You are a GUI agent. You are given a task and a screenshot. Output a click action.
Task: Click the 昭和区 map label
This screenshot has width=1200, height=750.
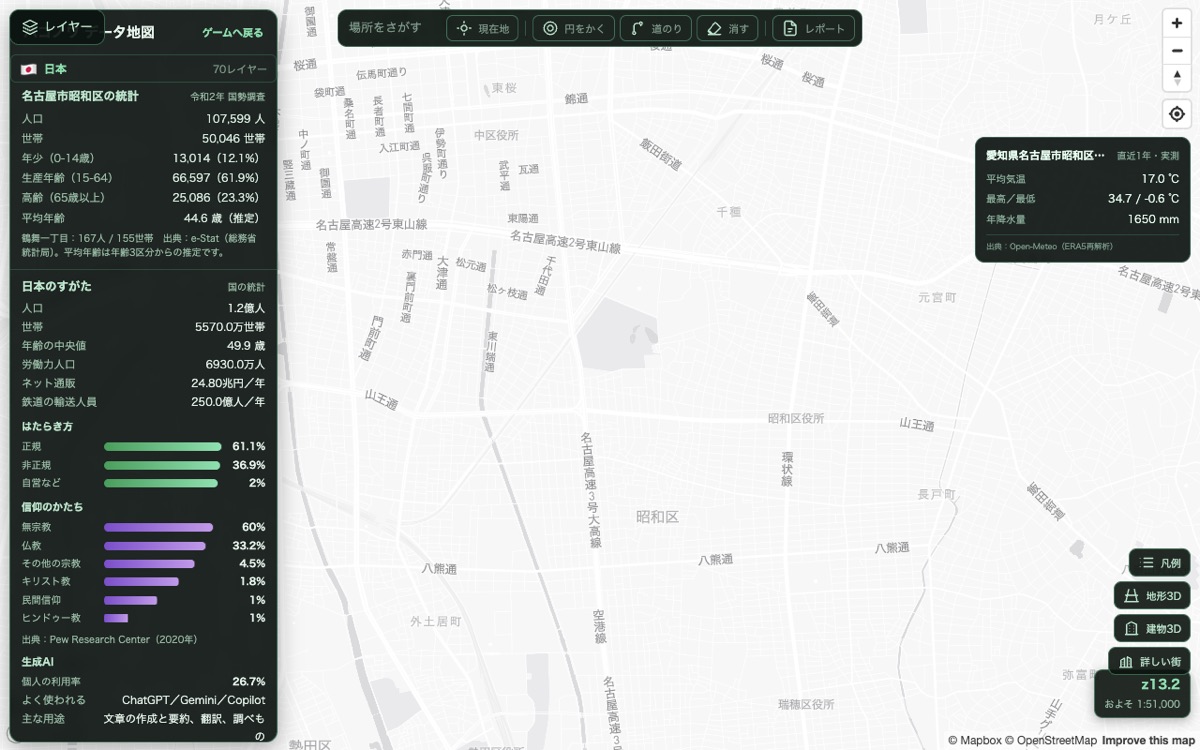pos(657,517)
